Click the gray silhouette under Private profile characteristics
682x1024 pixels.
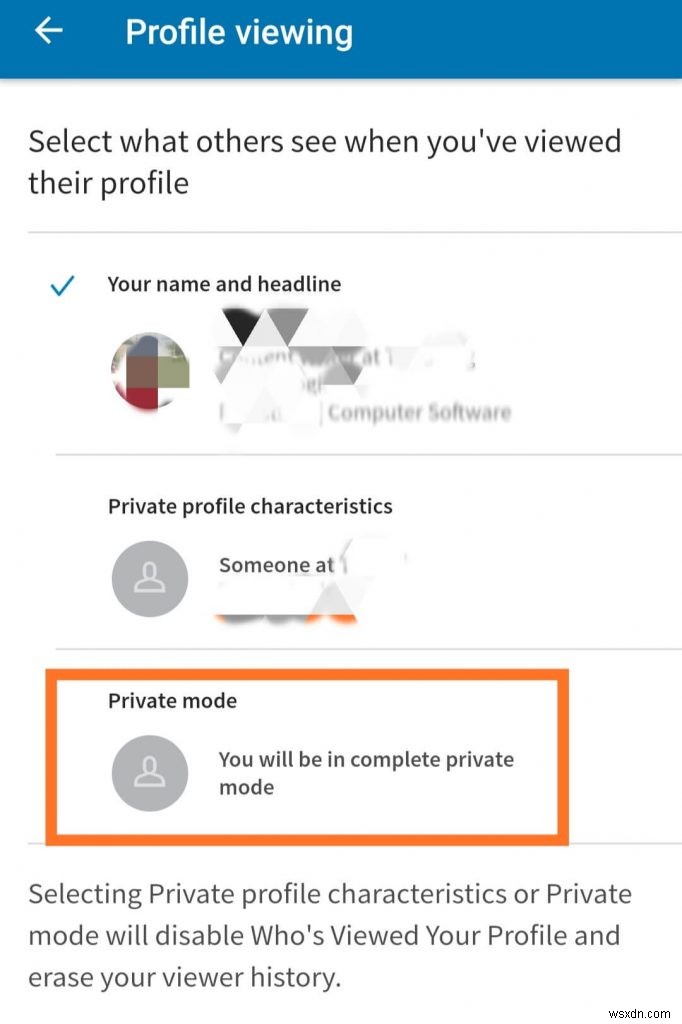point(150,579)
